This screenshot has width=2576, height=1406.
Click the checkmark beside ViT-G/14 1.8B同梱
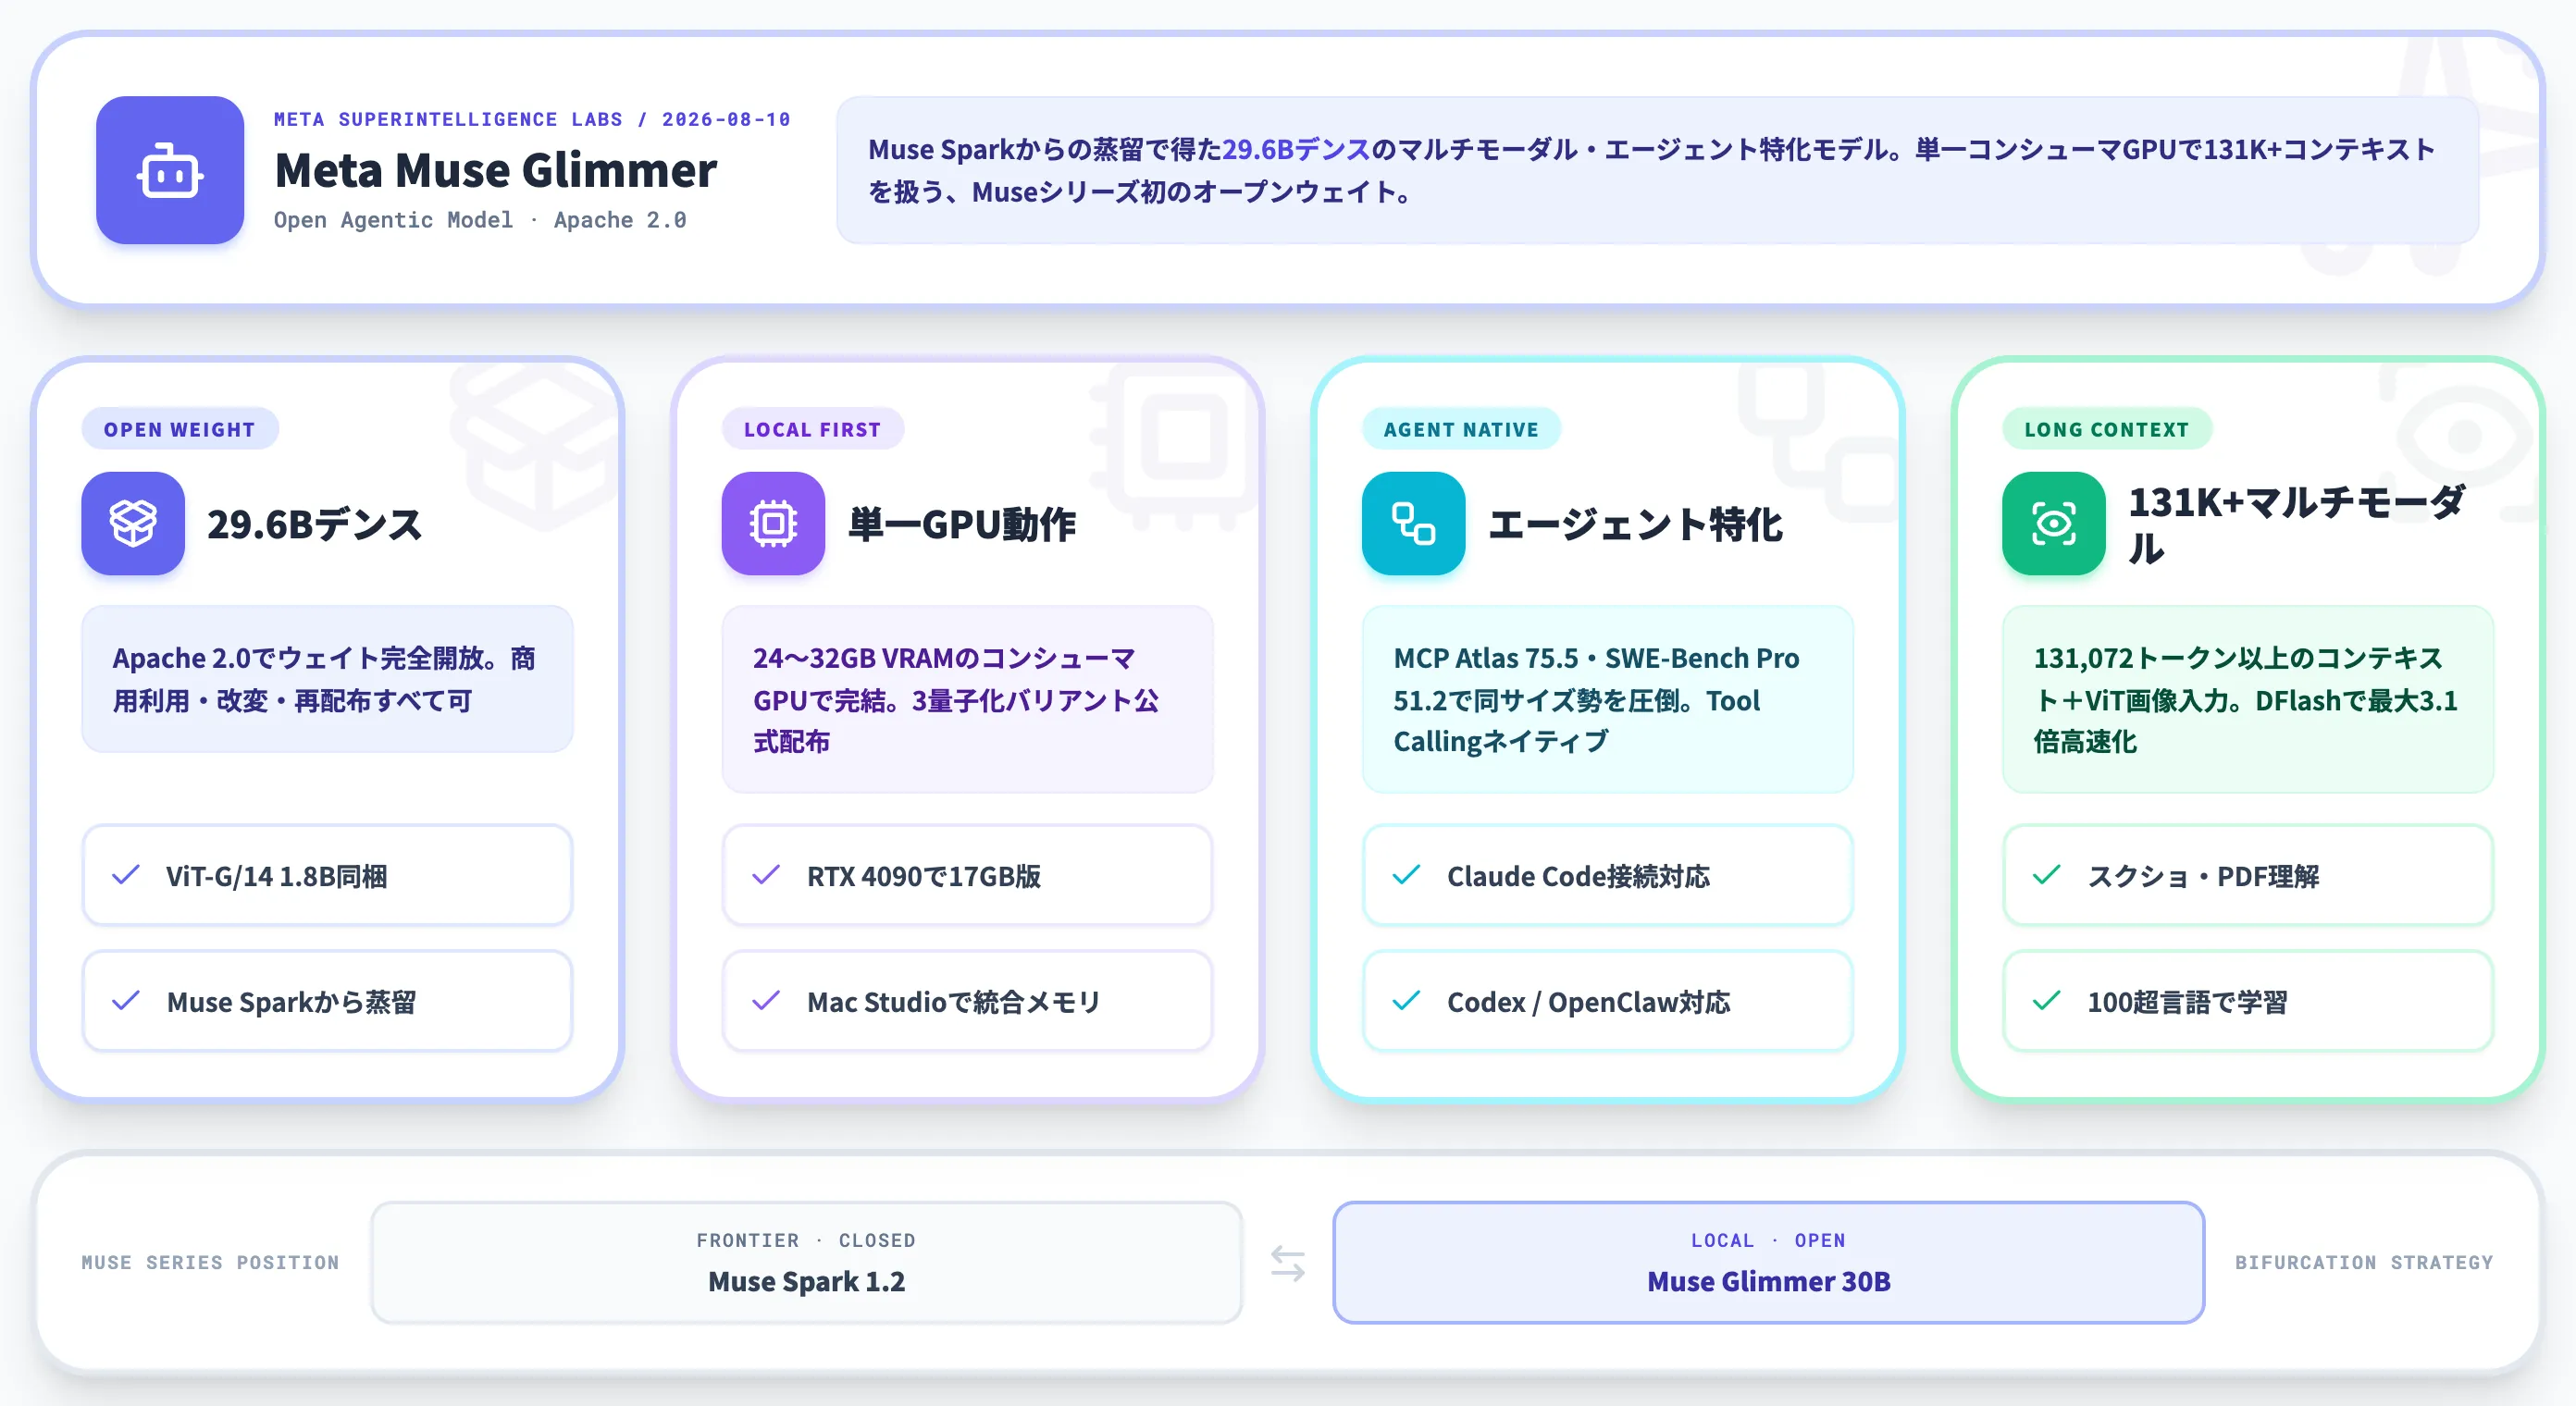point(126,875)
